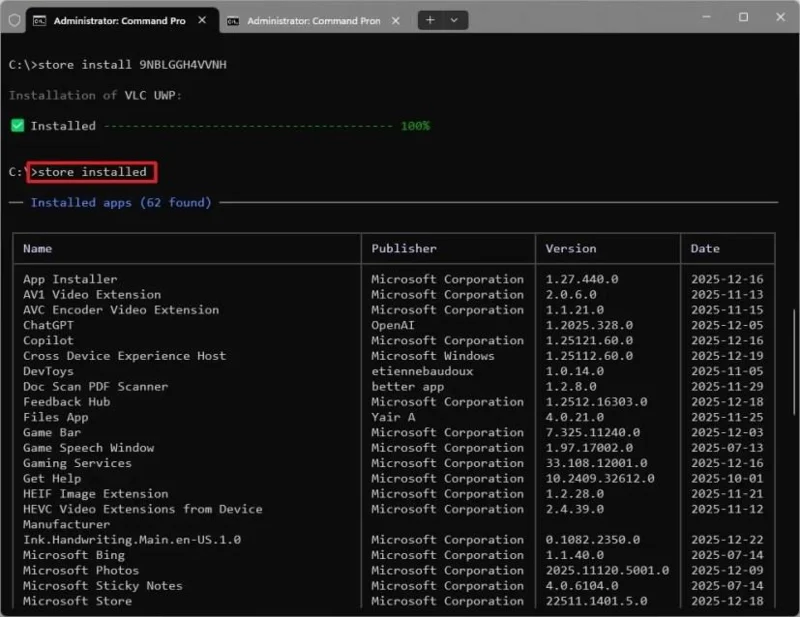Open a new tab with the plus button
800x617 pixels.
pyautogui.click(x=430, y=20)
